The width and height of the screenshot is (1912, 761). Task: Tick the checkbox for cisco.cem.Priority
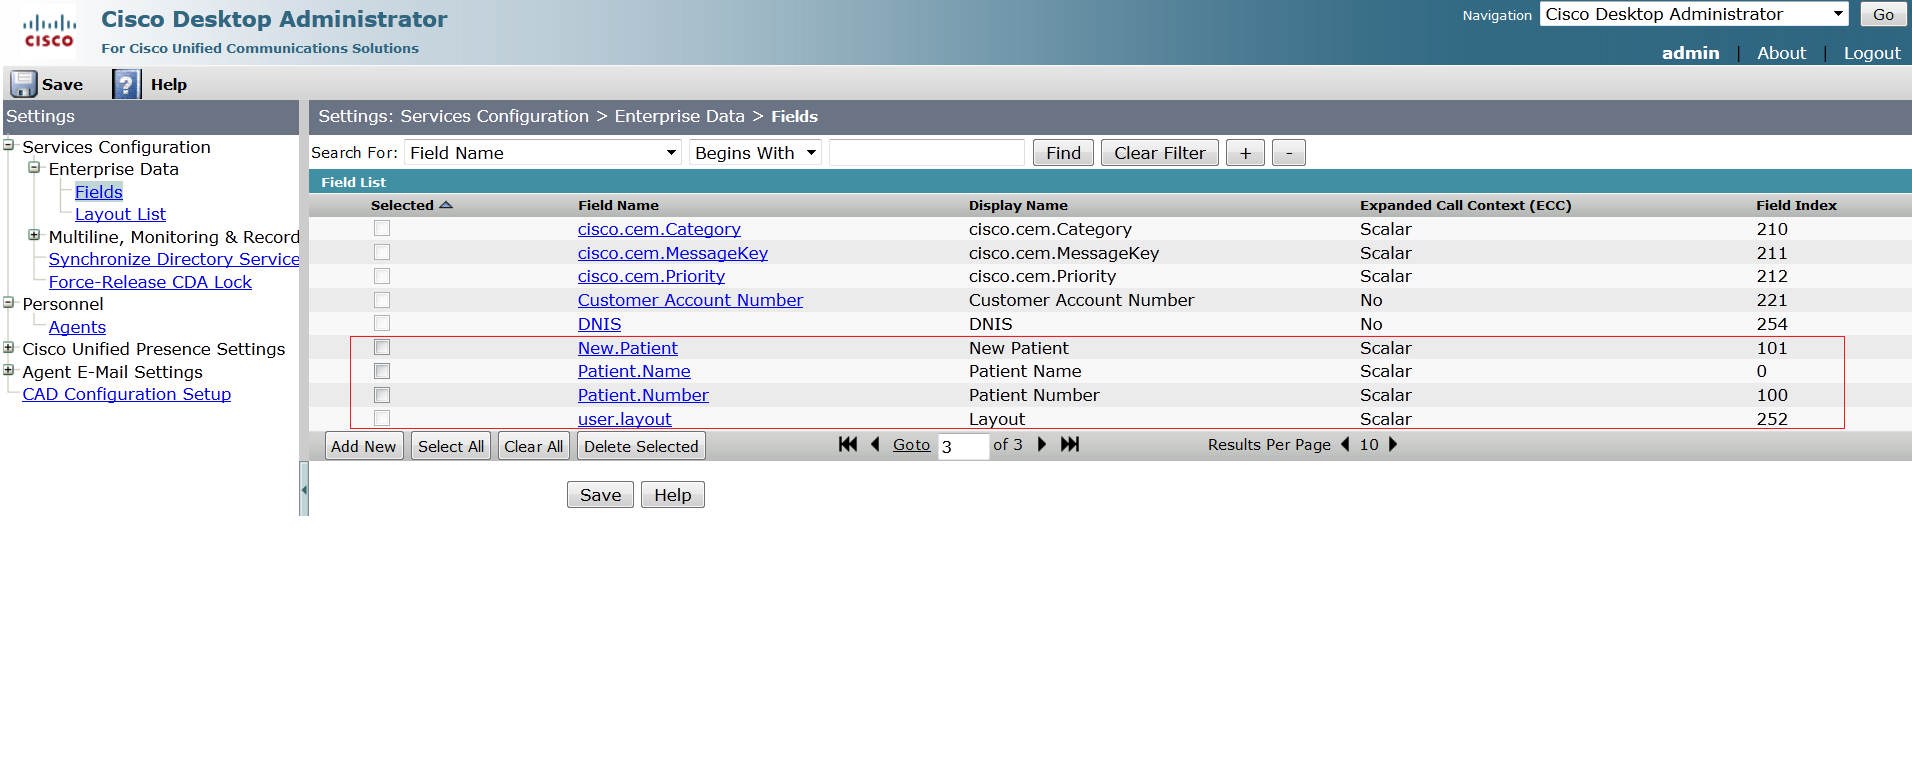click(x=382, y=276)
